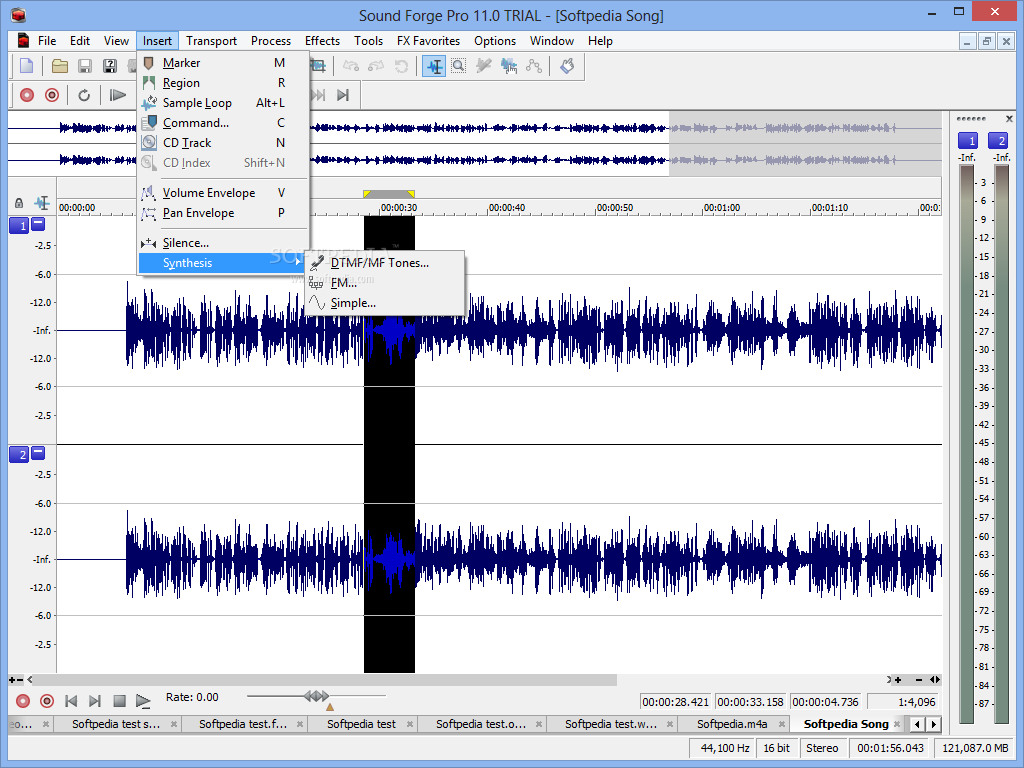Choose Pan Envelope menu entry
This screenshot has width=1024, height=768.
(x=223, y=213)
